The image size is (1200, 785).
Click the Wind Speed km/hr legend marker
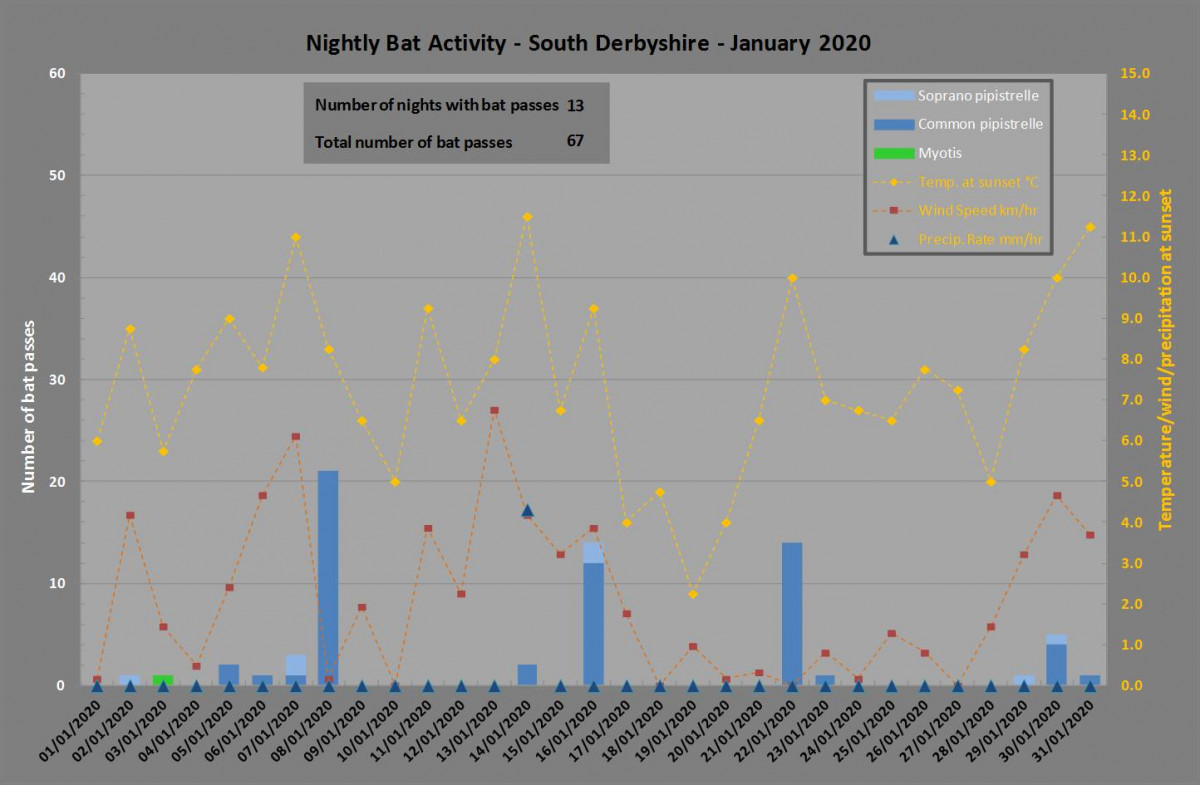pyautogui.click(x=894, y=211)
